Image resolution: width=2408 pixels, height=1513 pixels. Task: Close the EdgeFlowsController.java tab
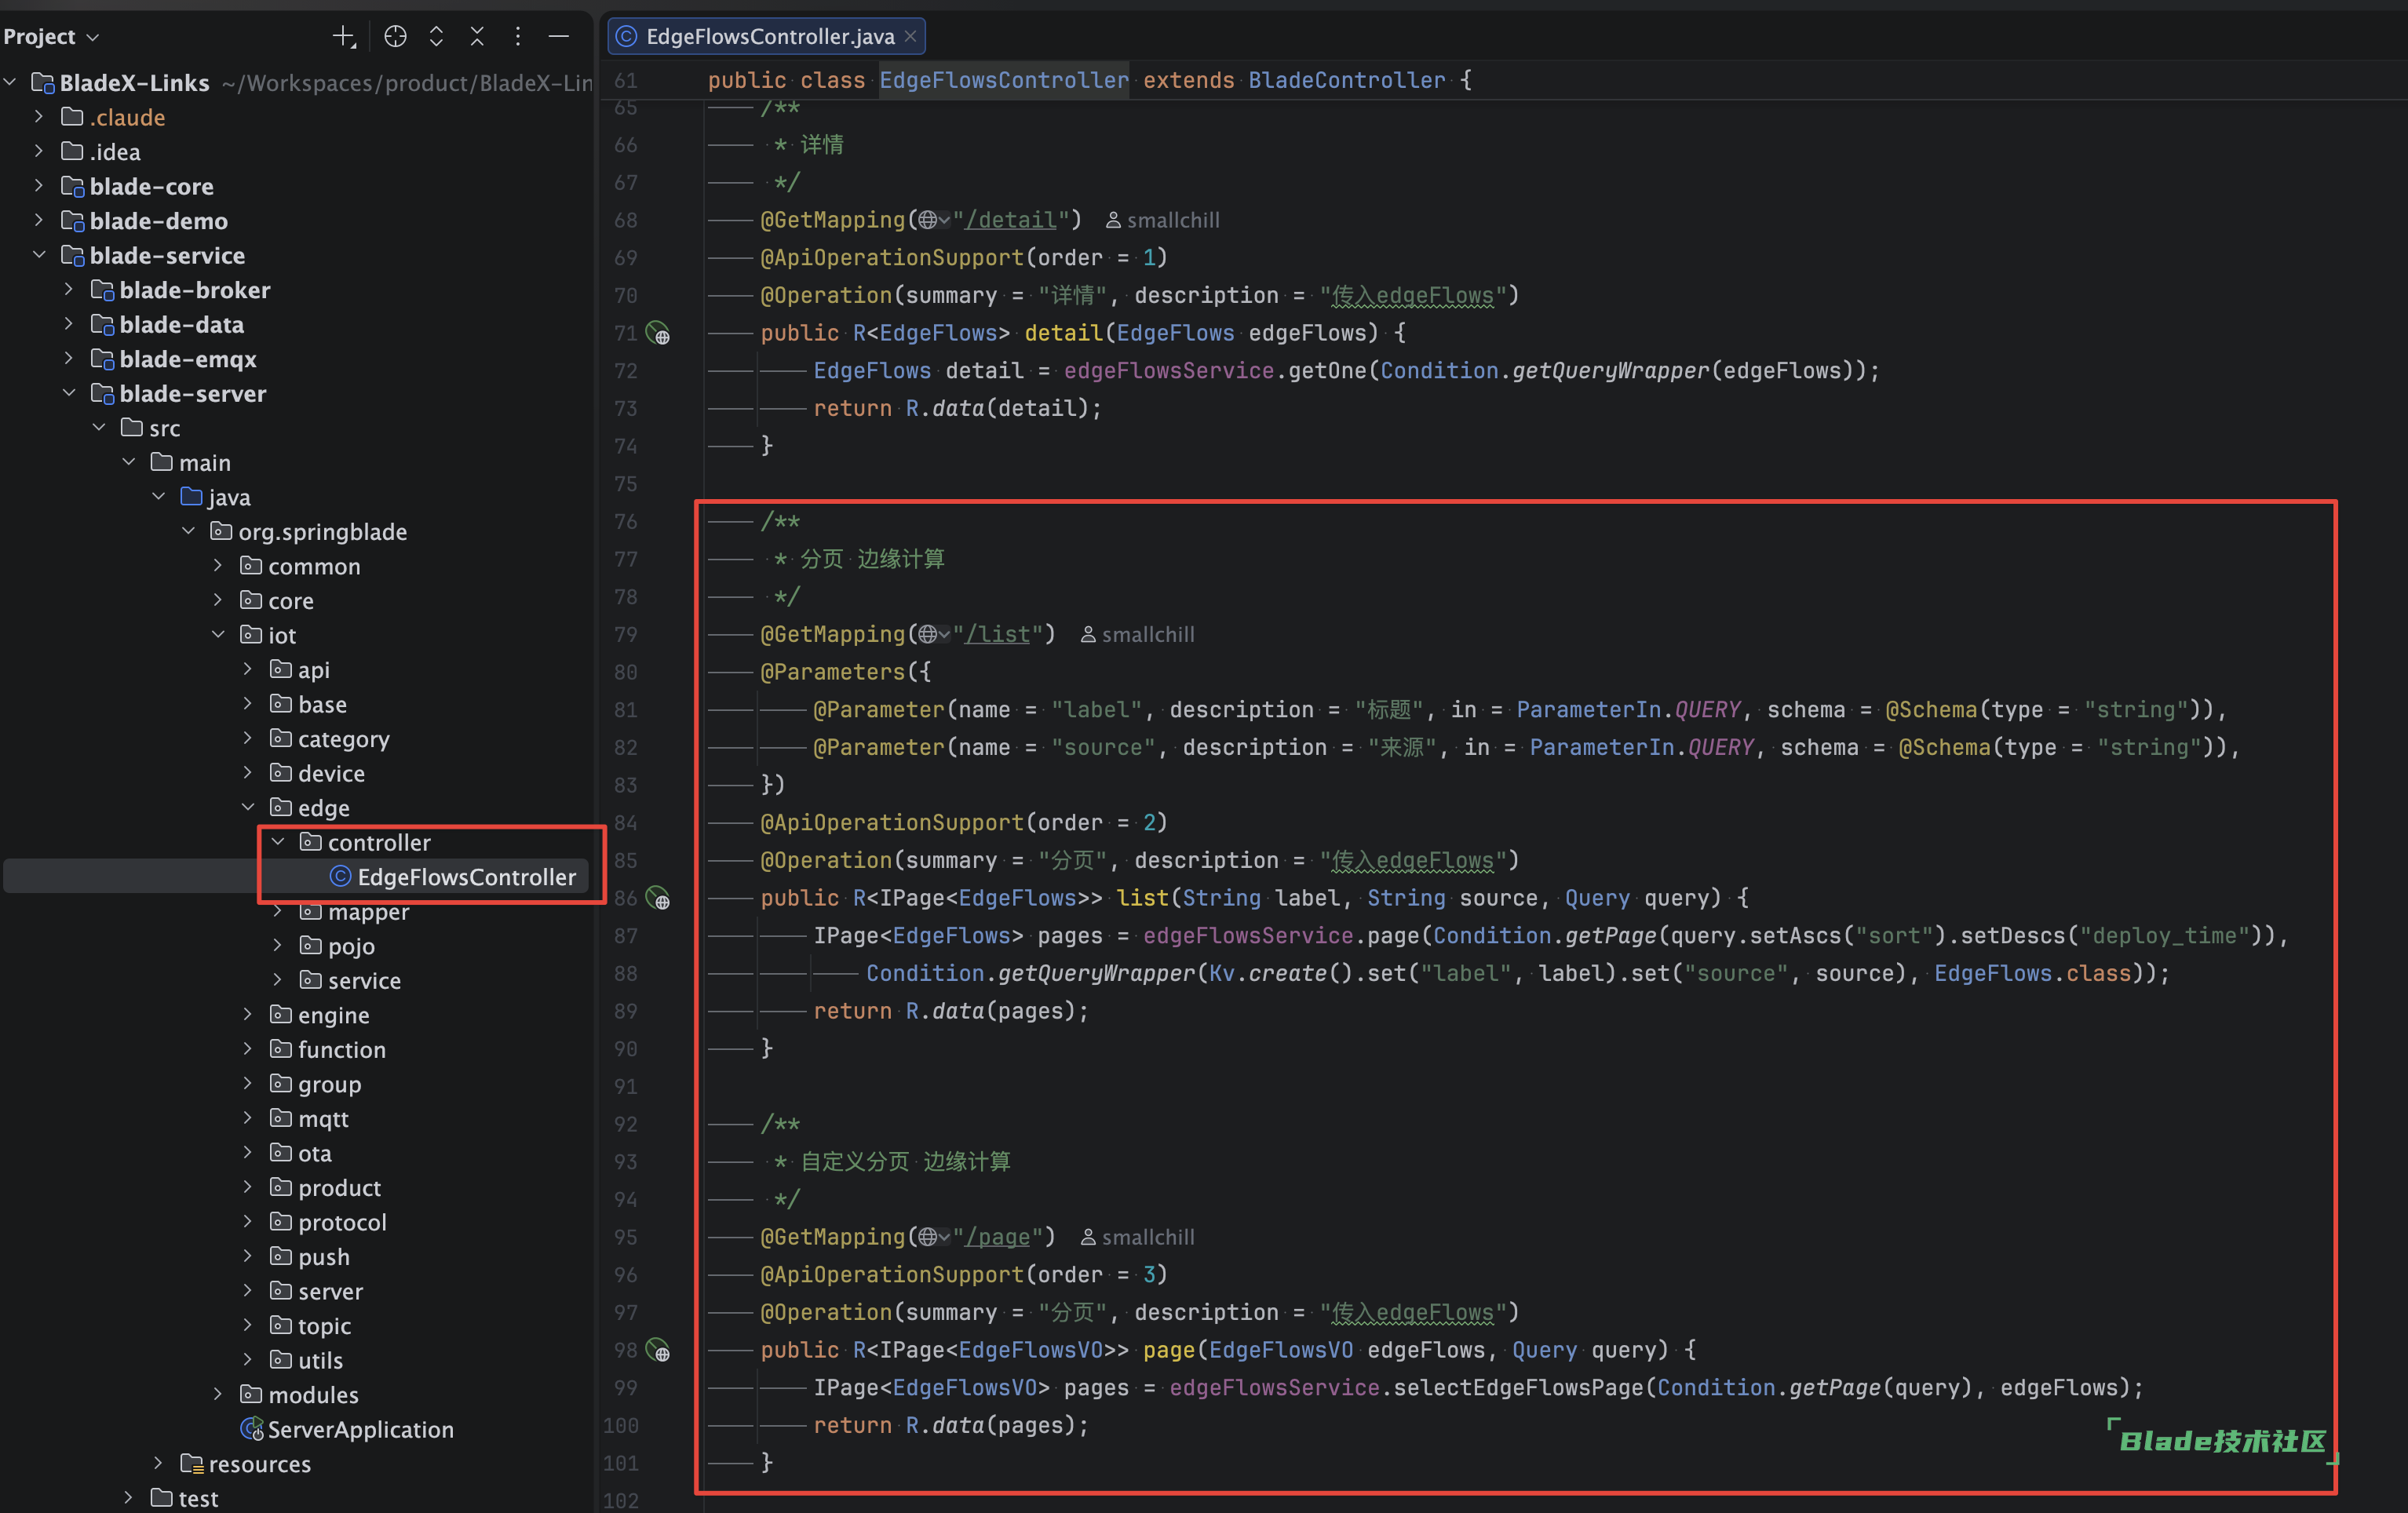[x=910, y=37]
